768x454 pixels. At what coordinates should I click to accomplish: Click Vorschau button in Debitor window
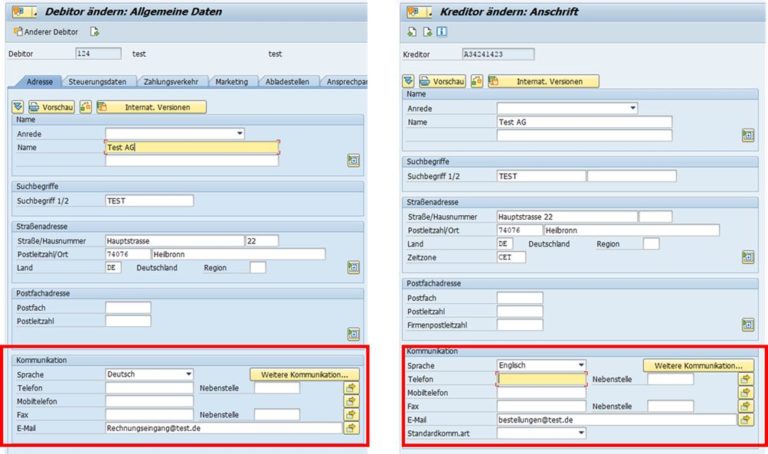point(51,107)
